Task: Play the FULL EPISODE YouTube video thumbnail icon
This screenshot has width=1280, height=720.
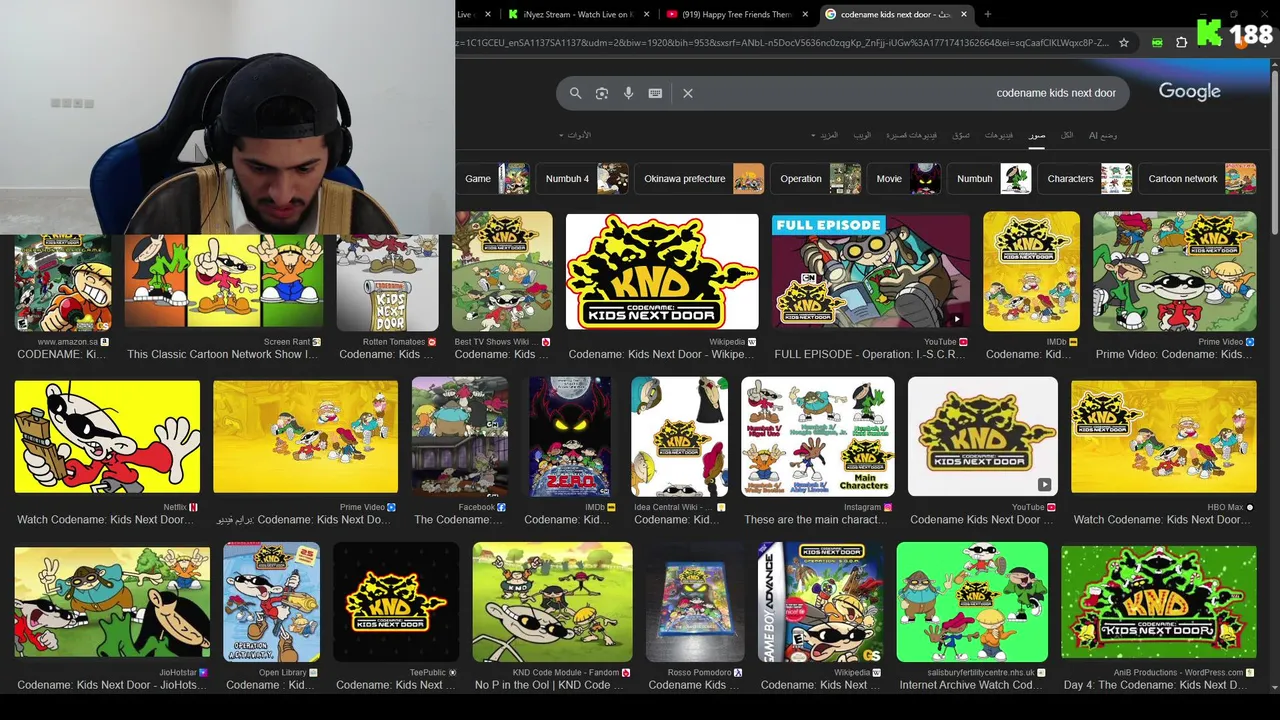Action: (x=956, y=320)
